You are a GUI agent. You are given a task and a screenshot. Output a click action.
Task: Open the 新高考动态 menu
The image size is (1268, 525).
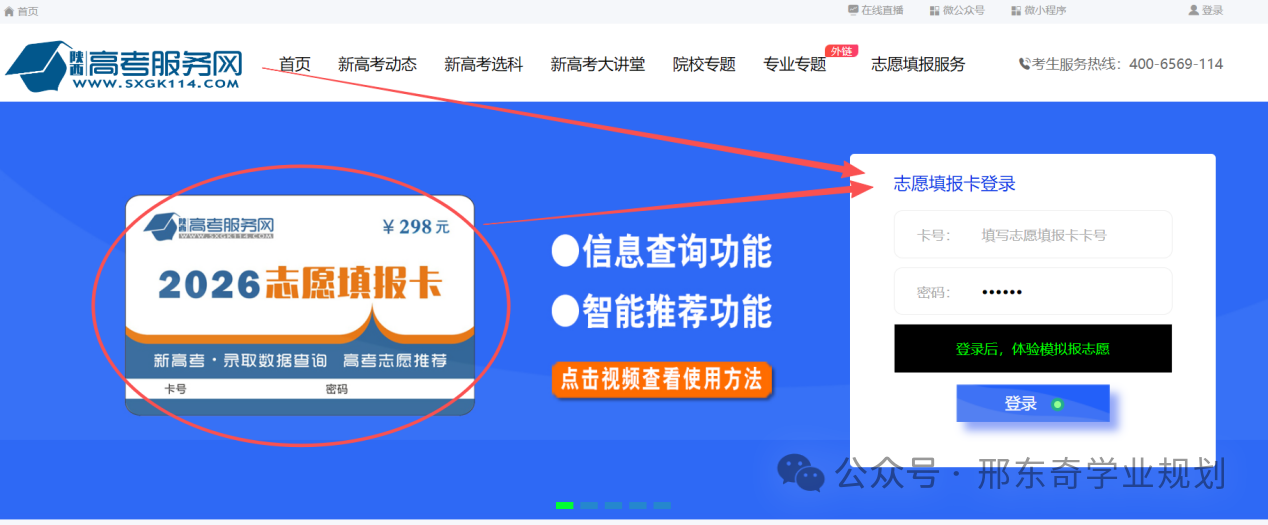(x=377, y=64)
